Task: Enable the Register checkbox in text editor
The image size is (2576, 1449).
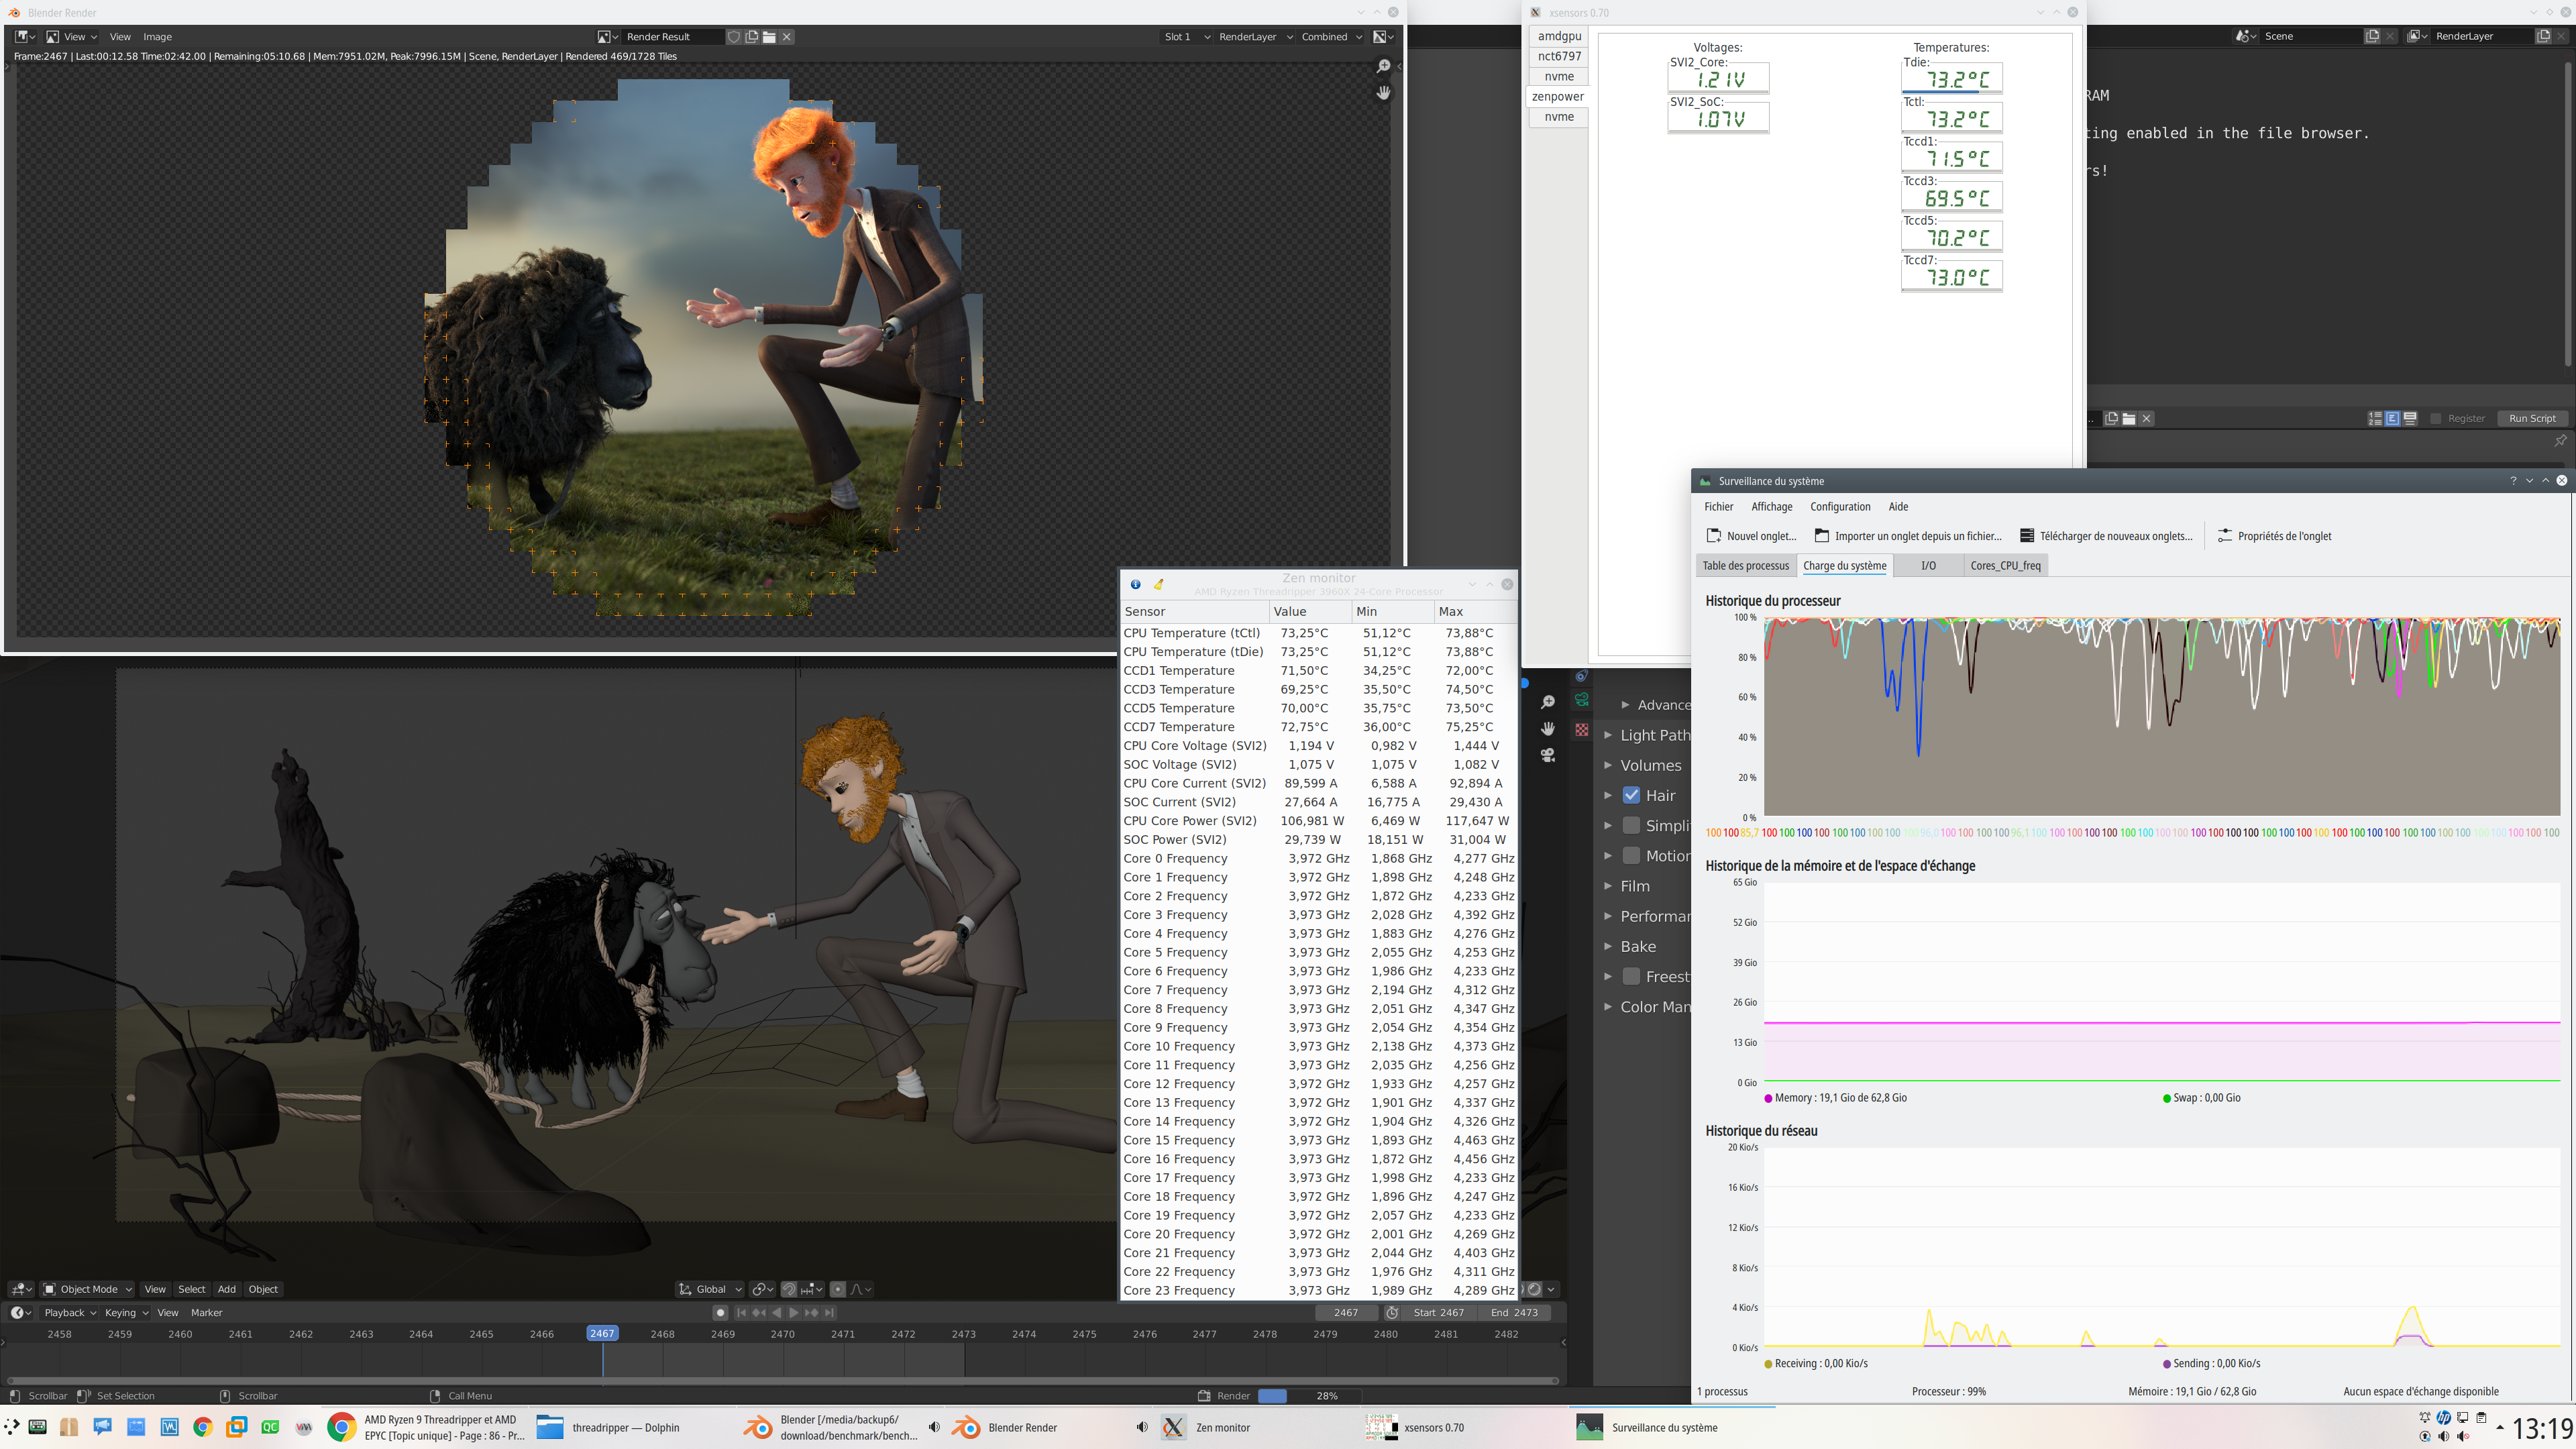Action: (x=2436, y=419)
